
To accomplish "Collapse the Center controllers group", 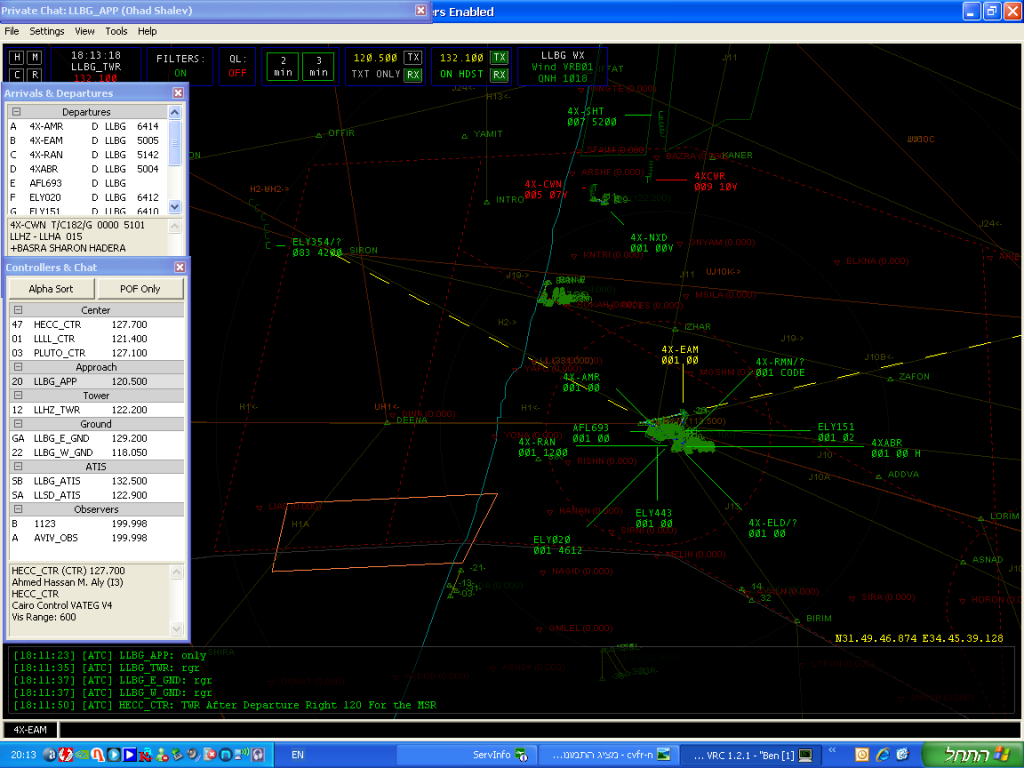I will (17, 310).
